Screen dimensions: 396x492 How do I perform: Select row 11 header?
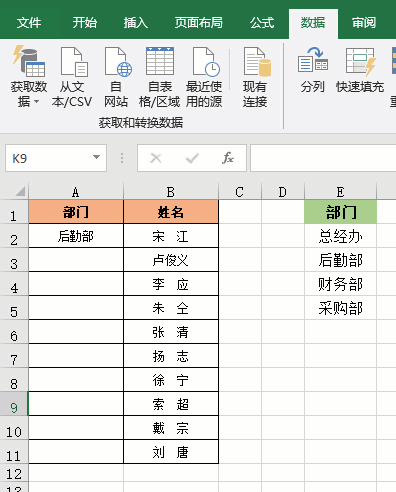pos(14,452)
